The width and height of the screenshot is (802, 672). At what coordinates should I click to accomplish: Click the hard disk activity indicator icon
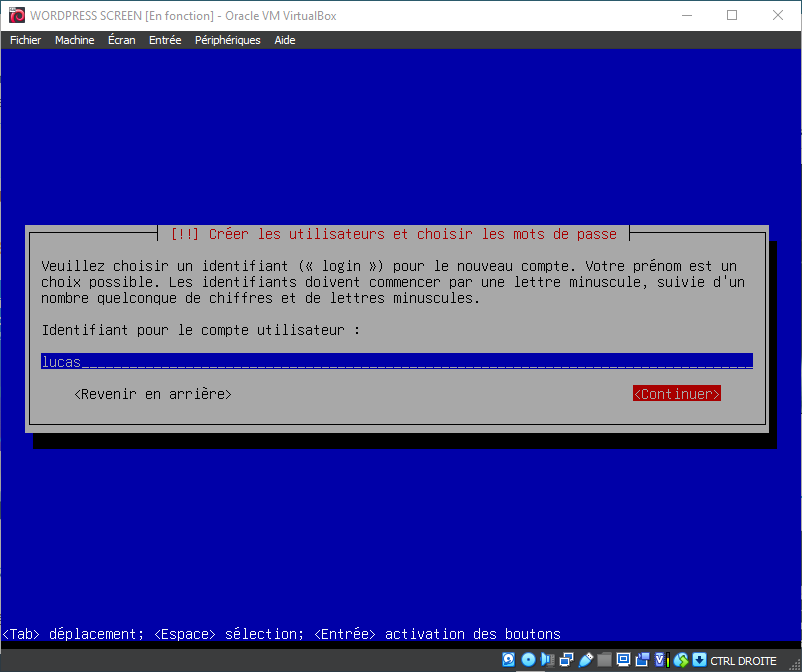(508, 660)
